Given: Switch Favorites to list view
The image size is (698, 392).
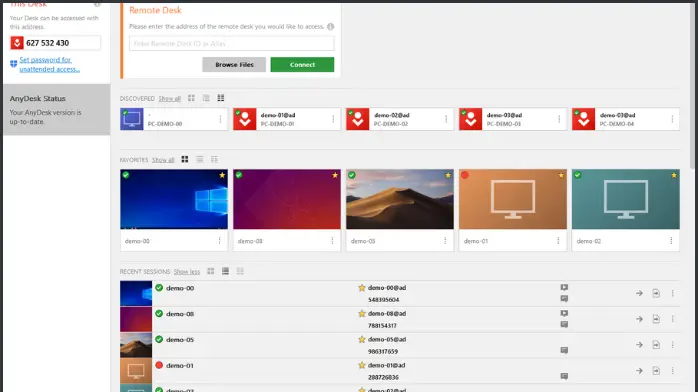Looking at the screenshot, I should 199,160.
